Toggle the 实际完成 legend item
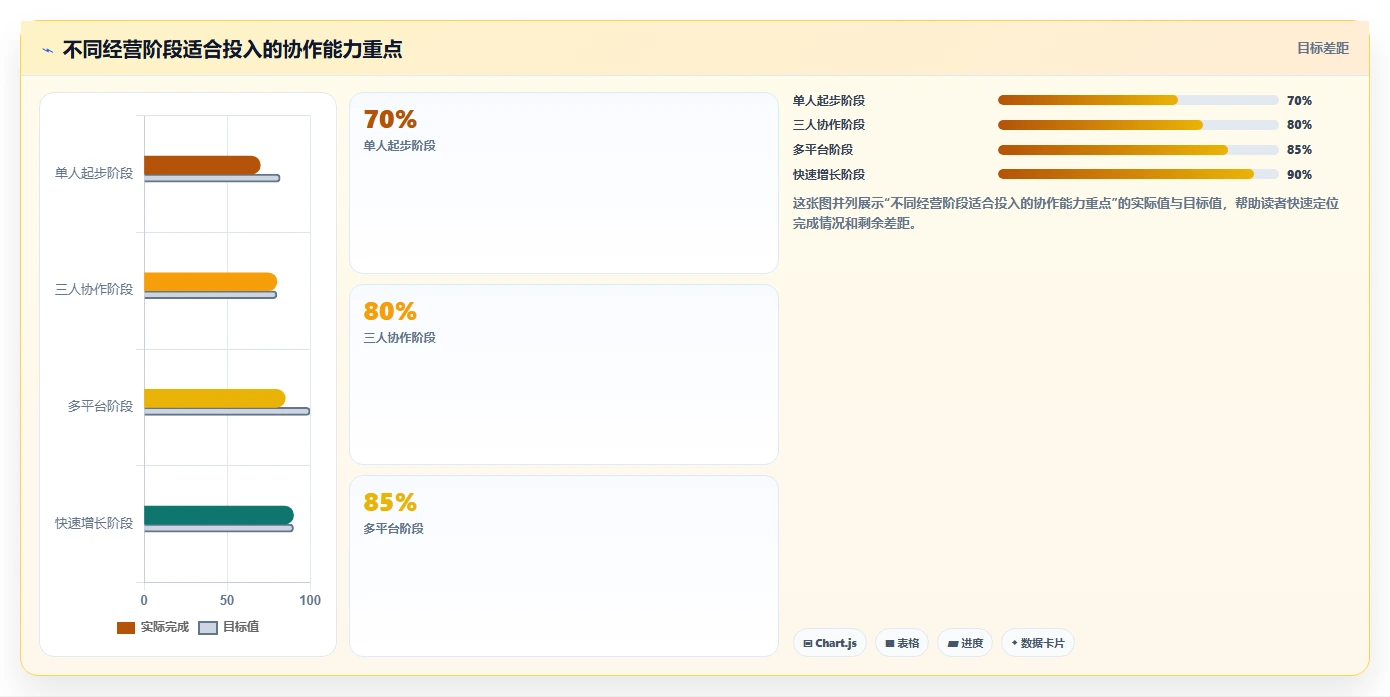 point(153,627)
